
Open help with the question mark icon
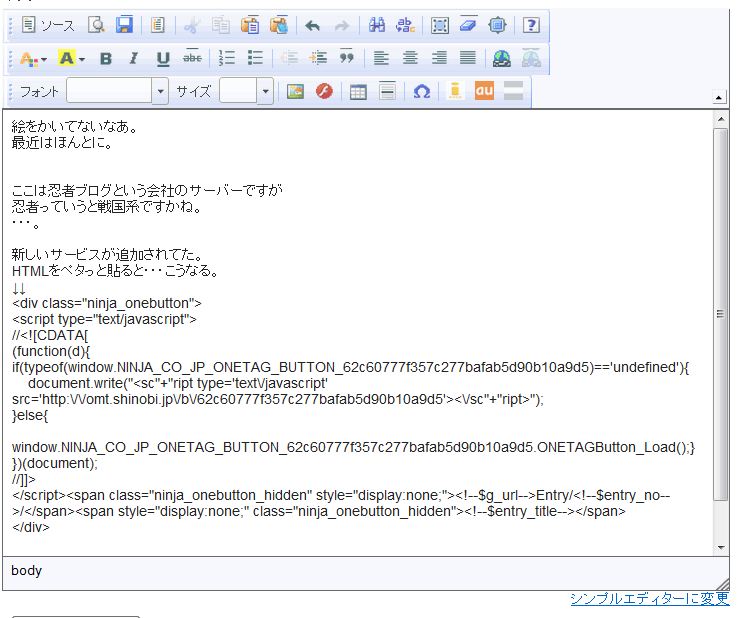point(531,25)
